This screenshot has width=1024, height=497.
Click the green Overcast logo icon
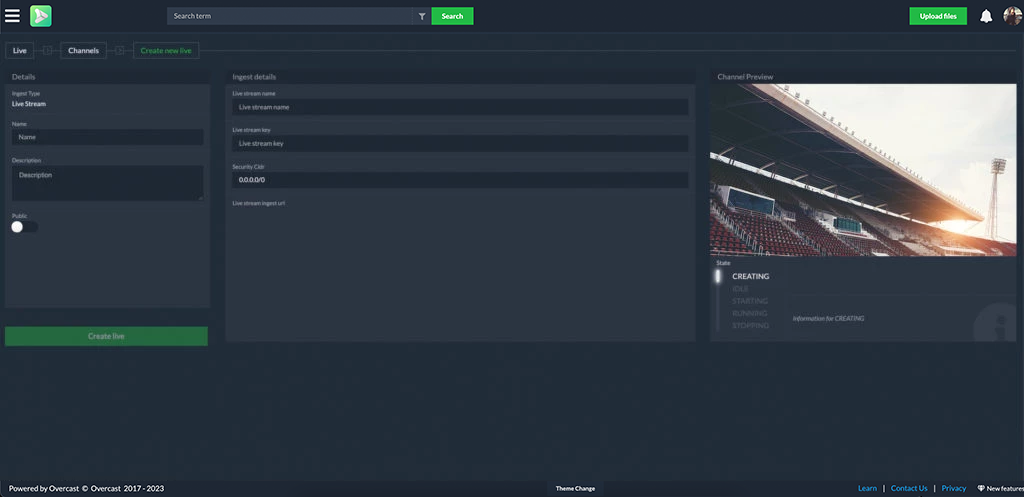(x=40, y=16)
